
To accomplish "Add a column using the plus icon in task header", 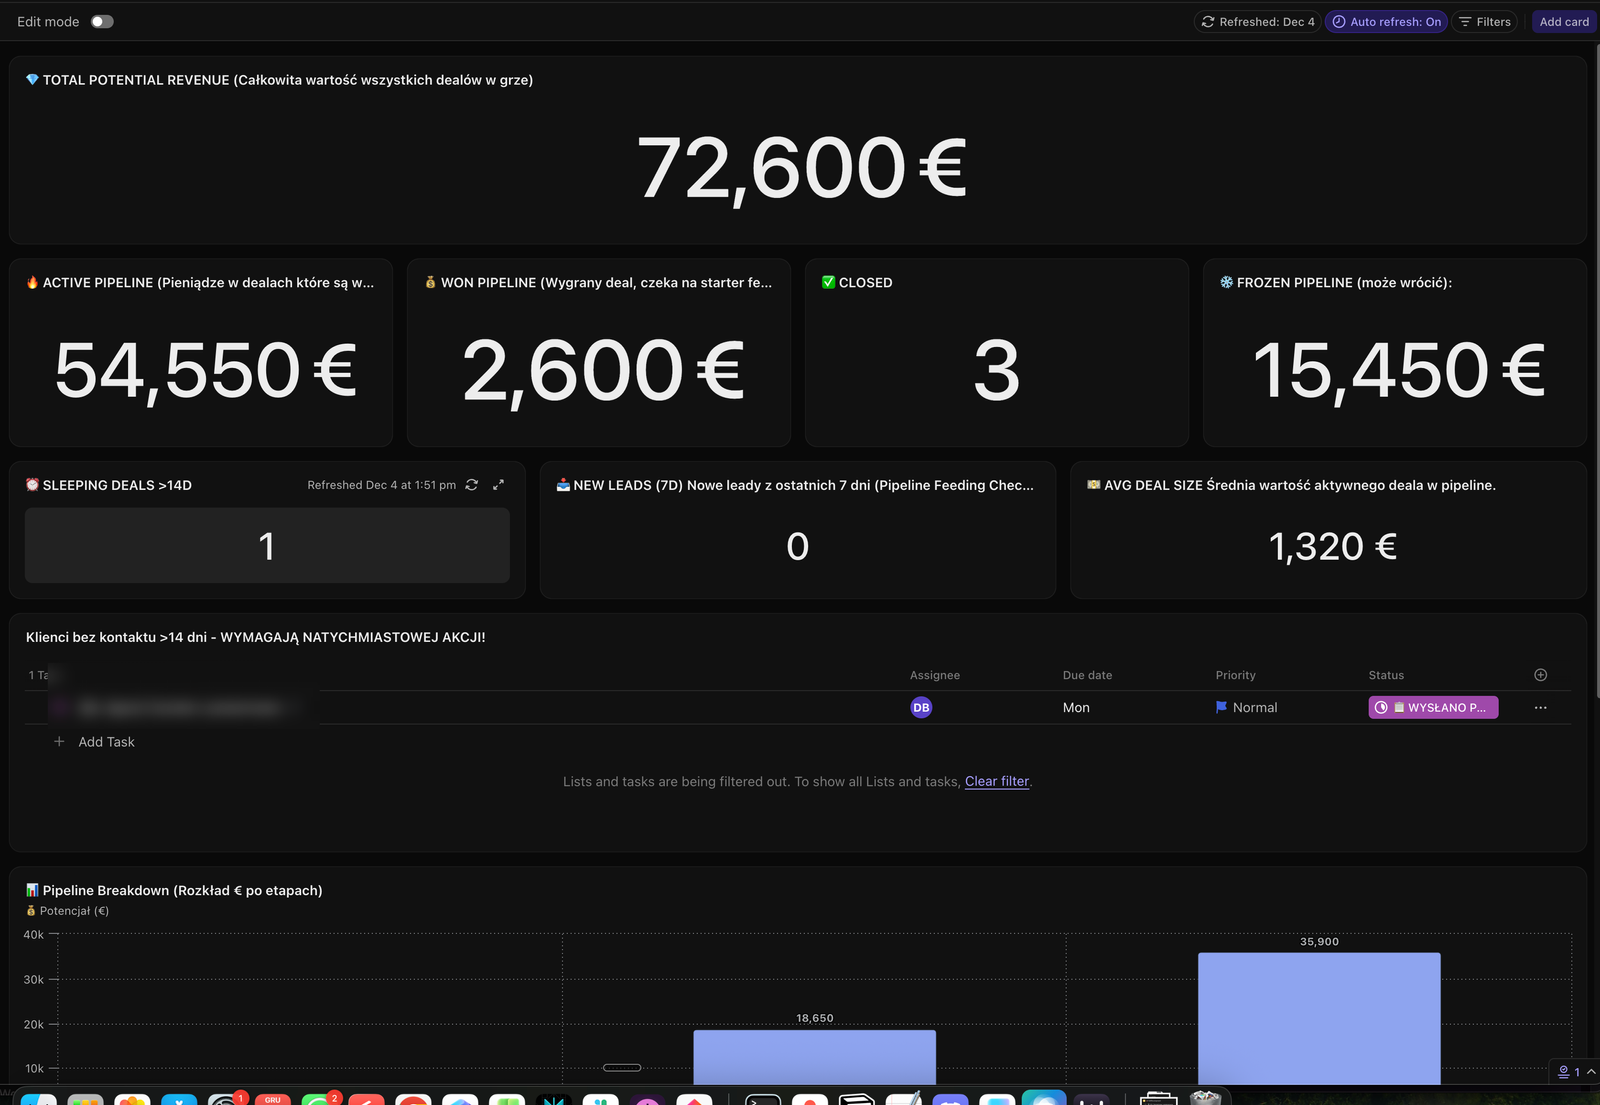I will [x=1540, y=674].
